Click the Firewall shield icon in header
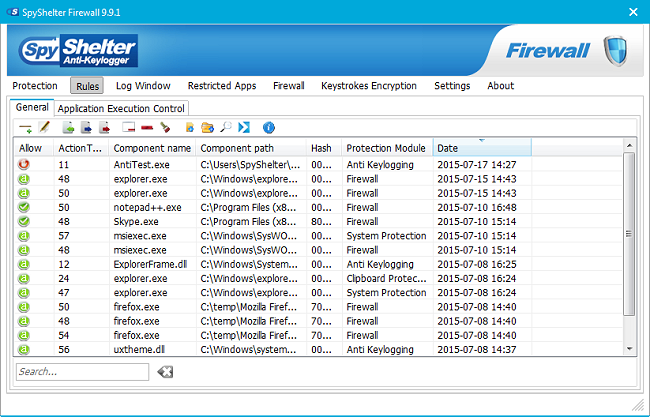 click(x=615, y=51)
